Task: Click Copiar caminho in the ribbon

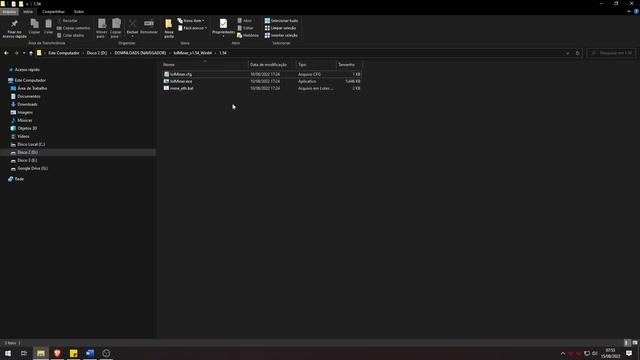Action: [73, 28]
